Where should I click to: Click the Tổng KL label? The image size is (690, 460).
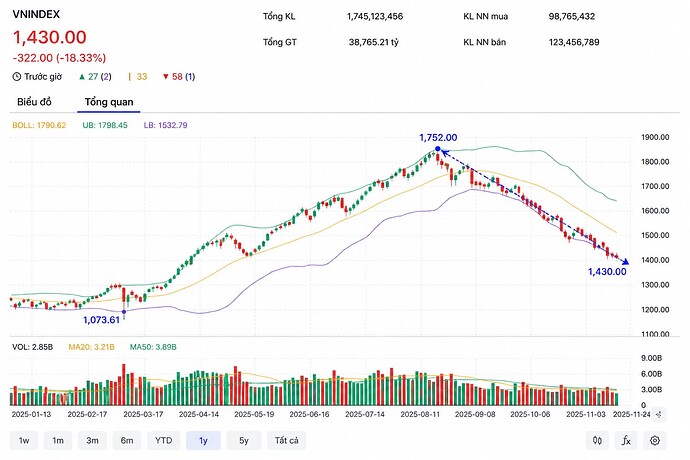tap(279, 16)
